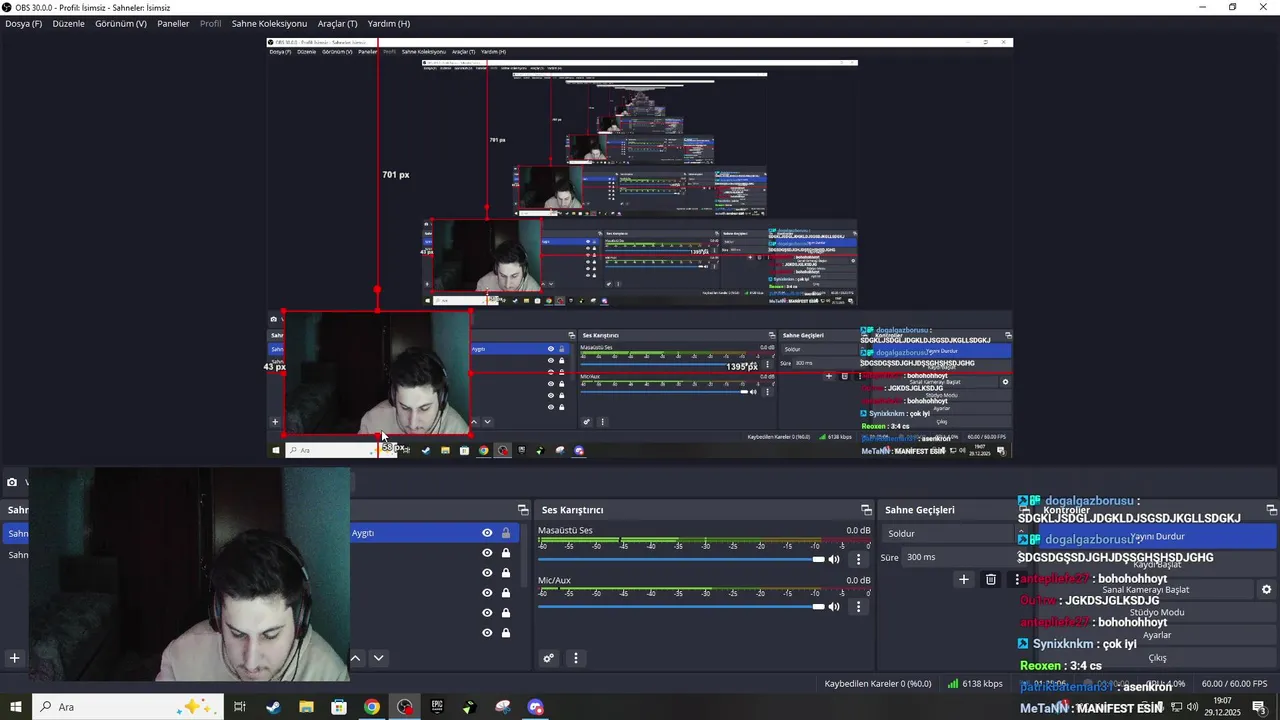Screen dimensions: 1280x720
Task: Open audio mixer panel three-dot menu
Action: [x=575, y=658]
